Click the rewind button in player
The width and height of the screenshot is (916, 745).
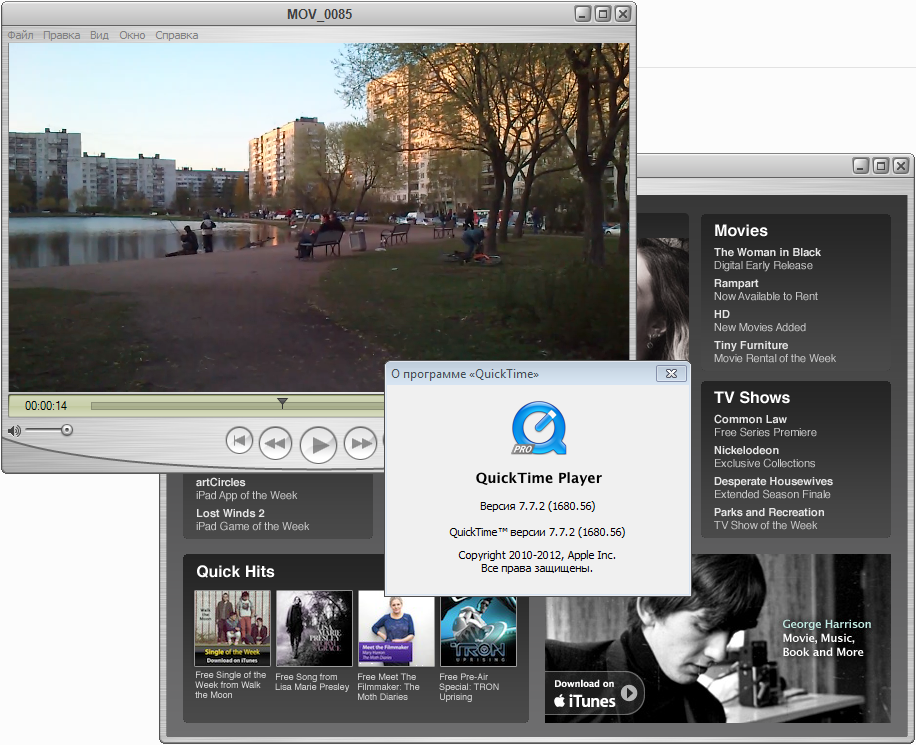pyautogui.click(x=275, y=443)
